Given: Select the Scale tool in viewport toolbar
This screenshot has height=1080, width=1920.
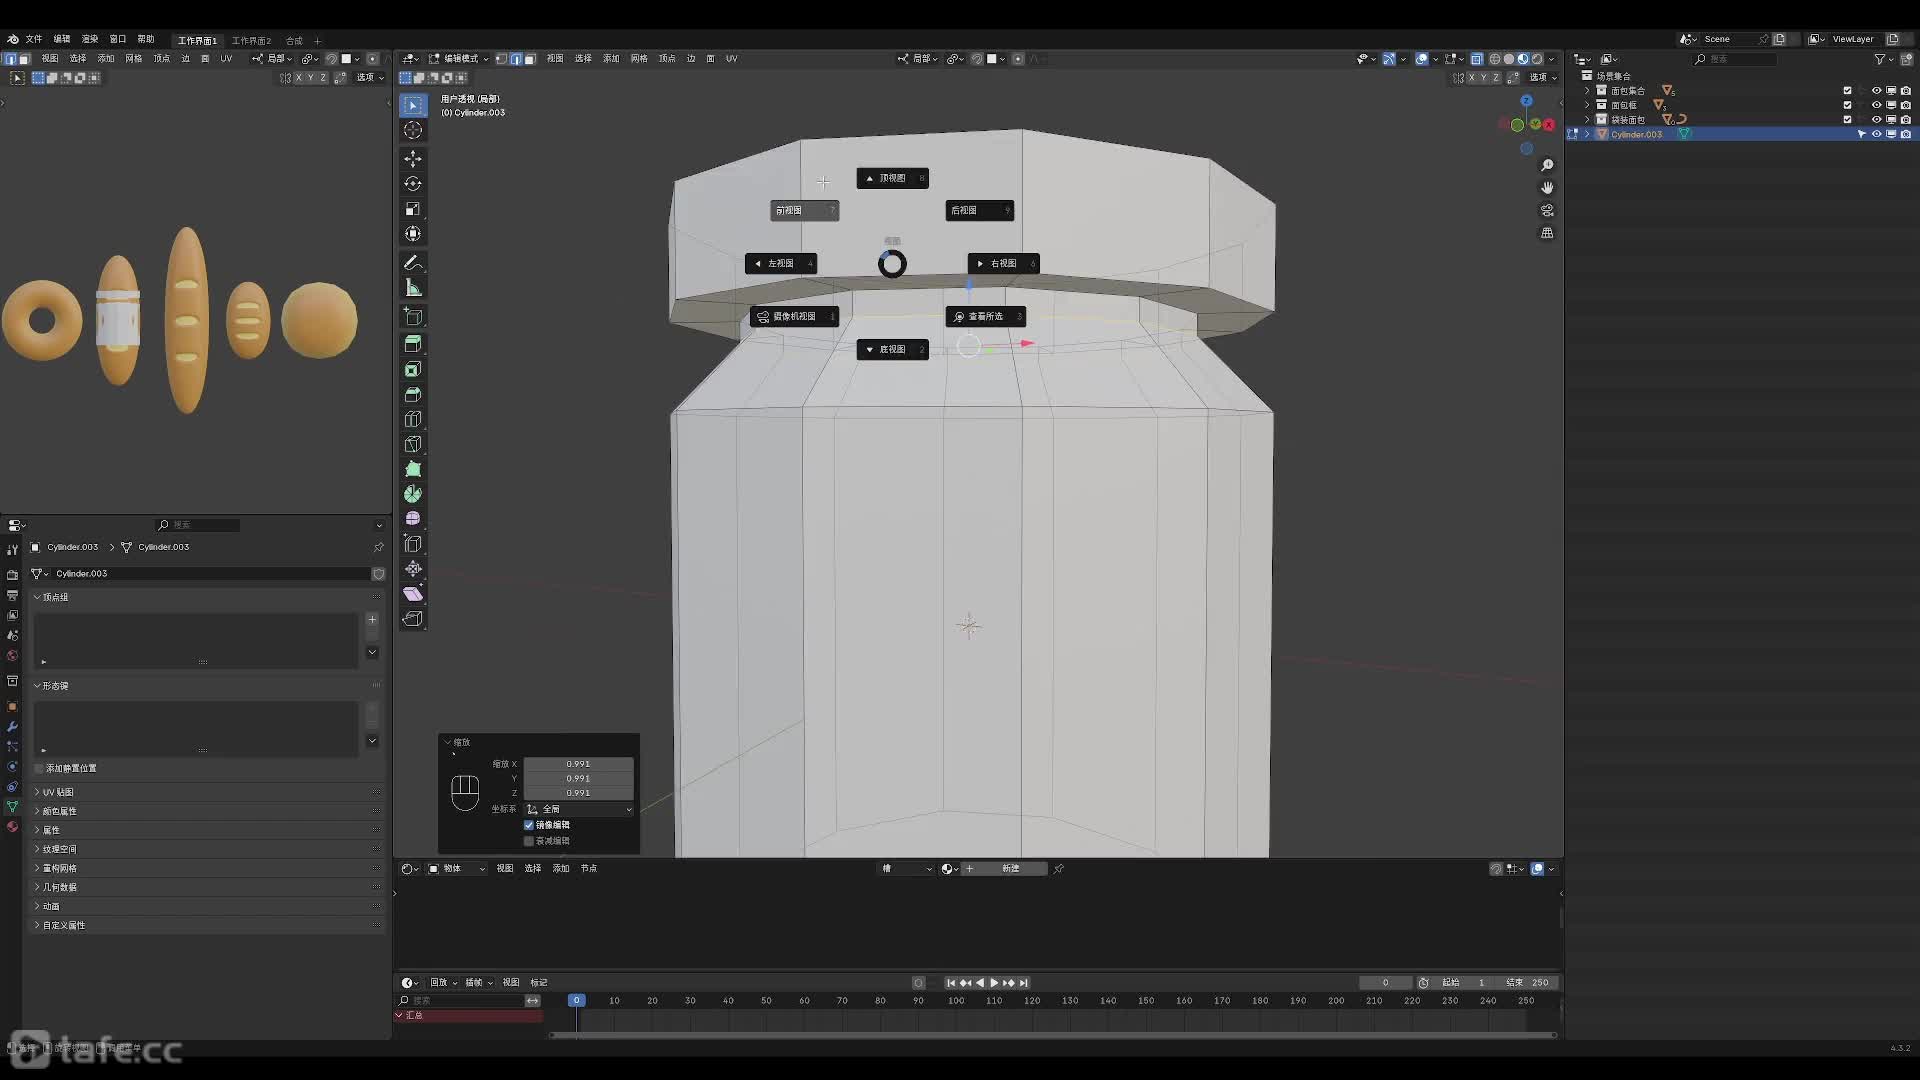Looking at the screenshot, I should [x=413, y=209].
